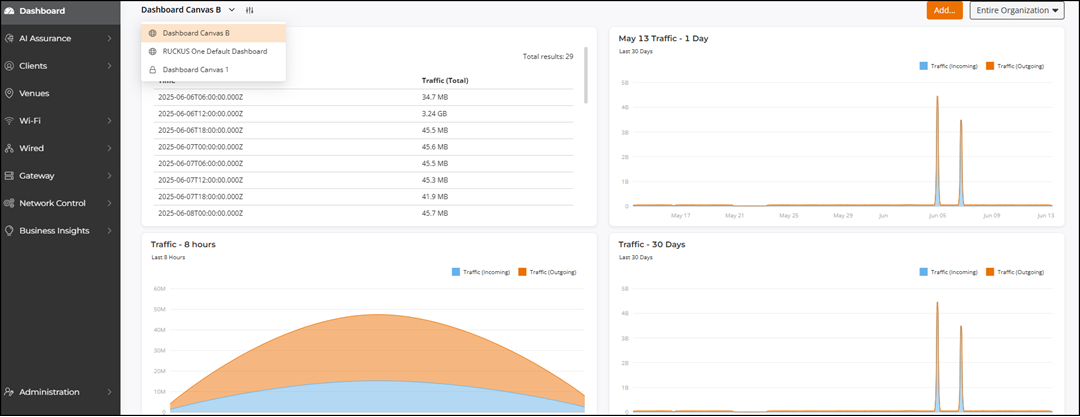Toggle Traffic (Outgoing) legend in May 13 Traffic chart
The image size is (1080, 417).
tap(1017, 66)
